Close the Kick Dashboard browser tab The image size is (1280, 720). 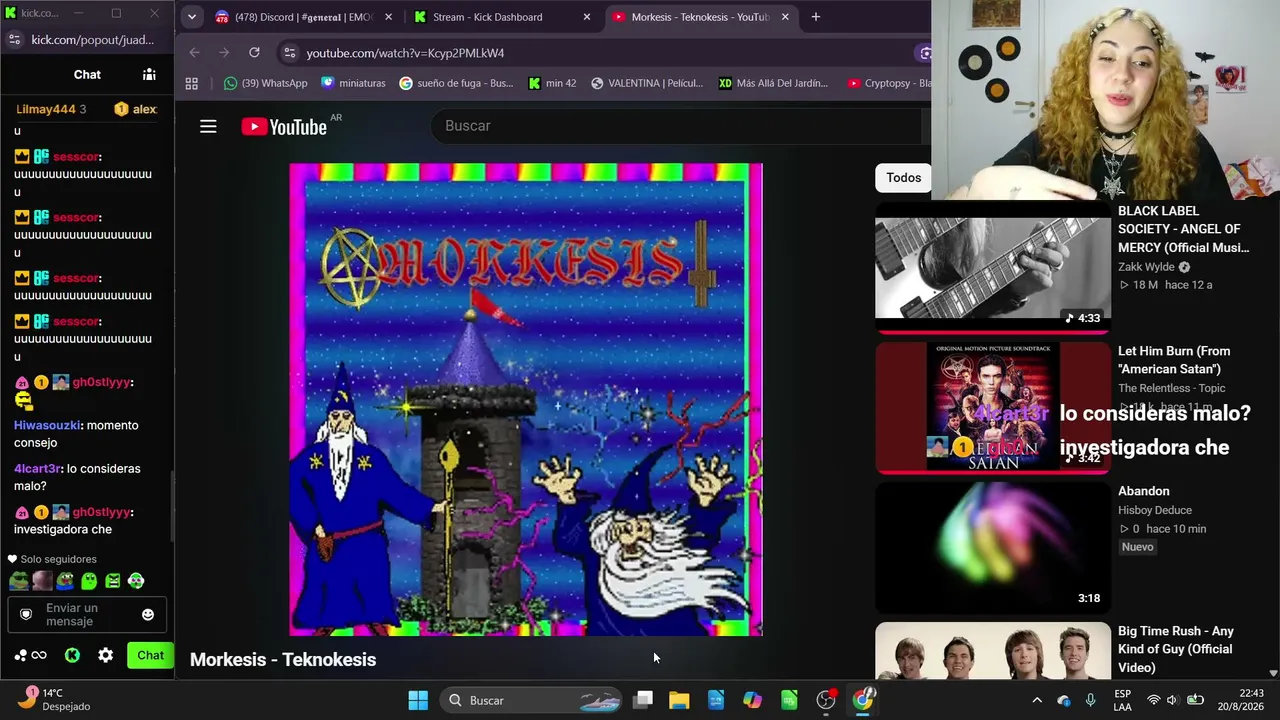(x=587, y=17)
